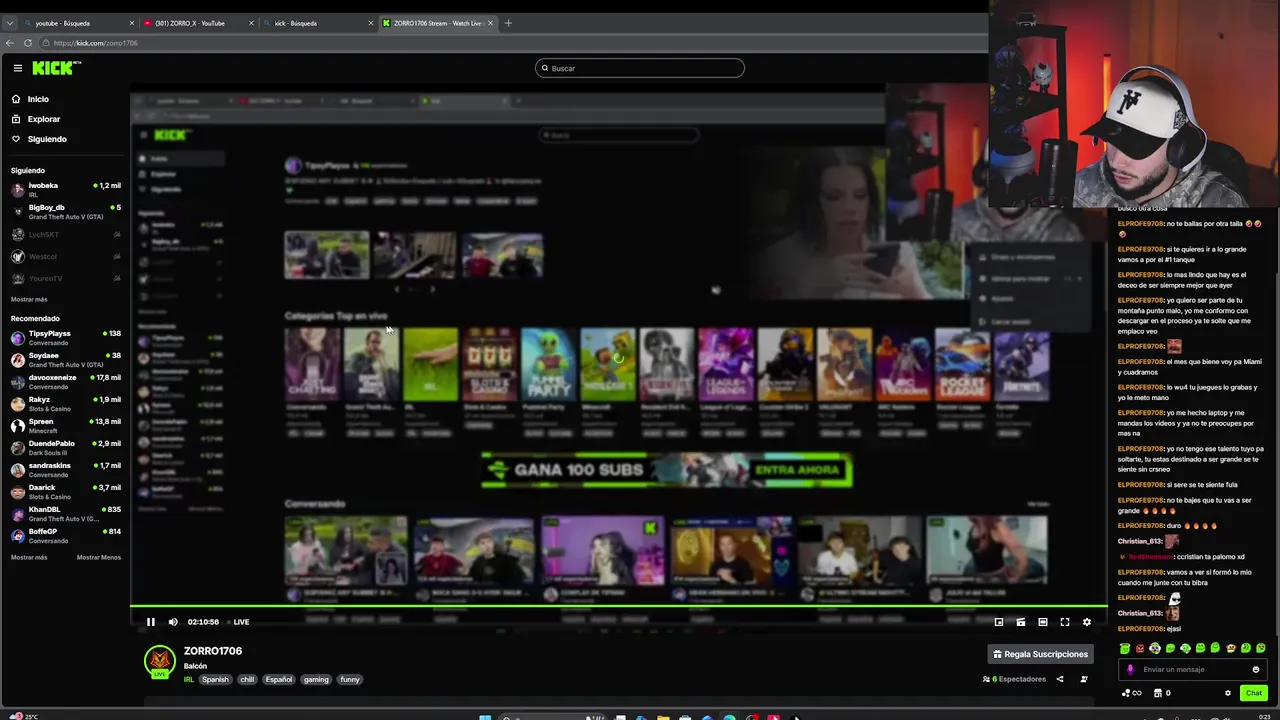The image size is (1280, 720).
Task: Focus the Buscar search field
Action: coord(640,68)
